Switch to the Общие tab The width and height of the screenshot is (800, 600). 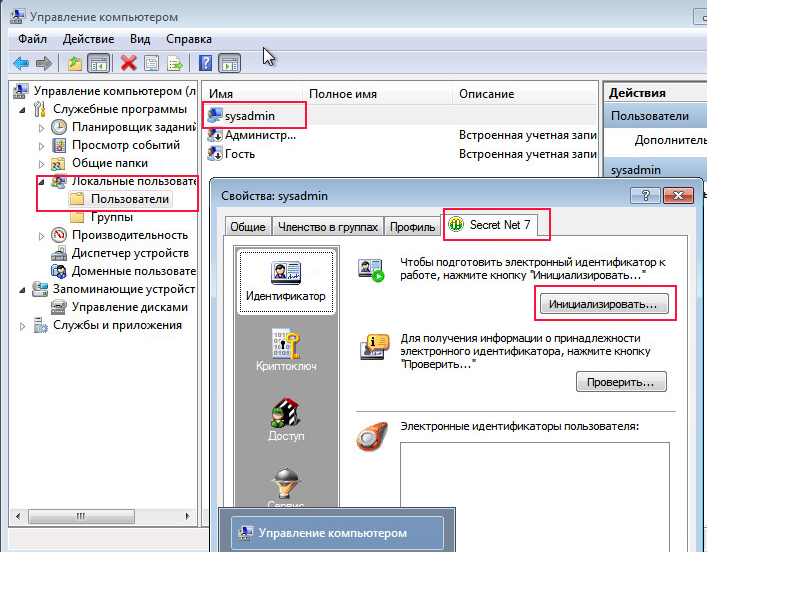point(248,227)
